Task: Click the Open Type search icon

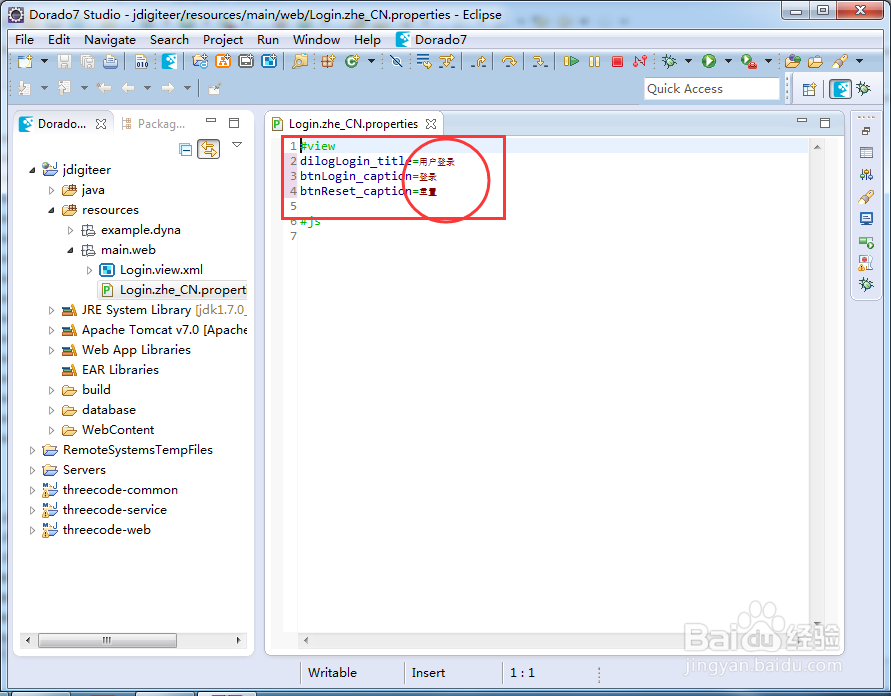Action: point(299,61)
